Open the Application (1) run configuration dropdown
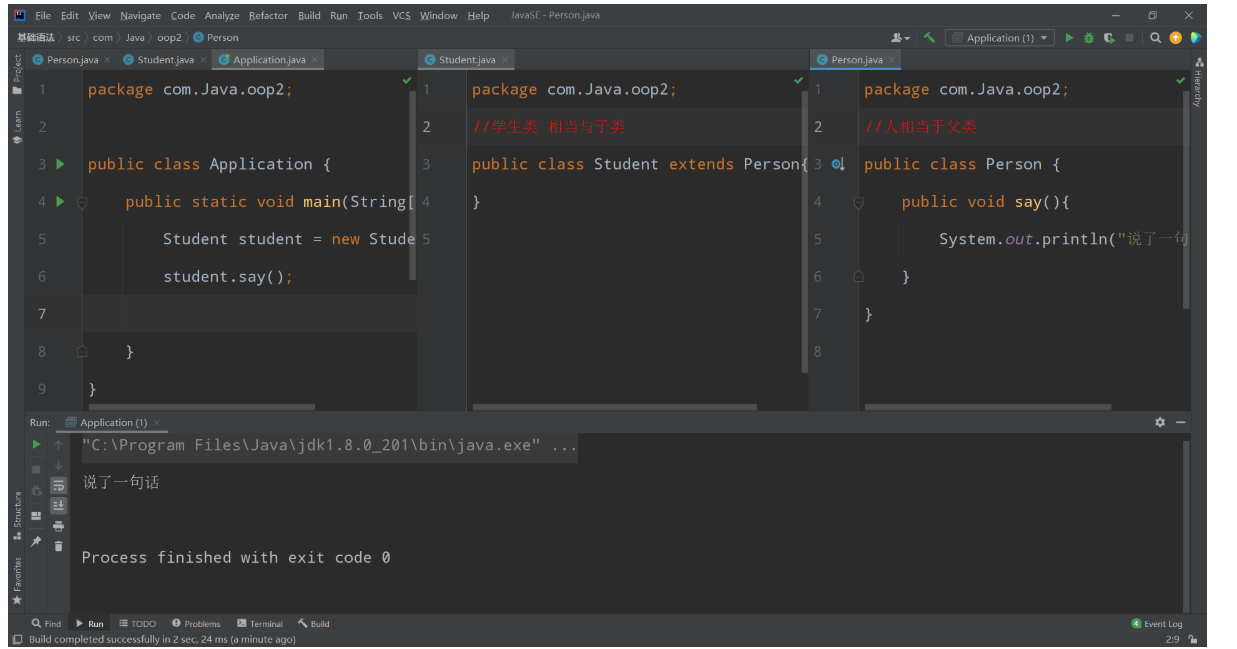 [x=999, y=38]
